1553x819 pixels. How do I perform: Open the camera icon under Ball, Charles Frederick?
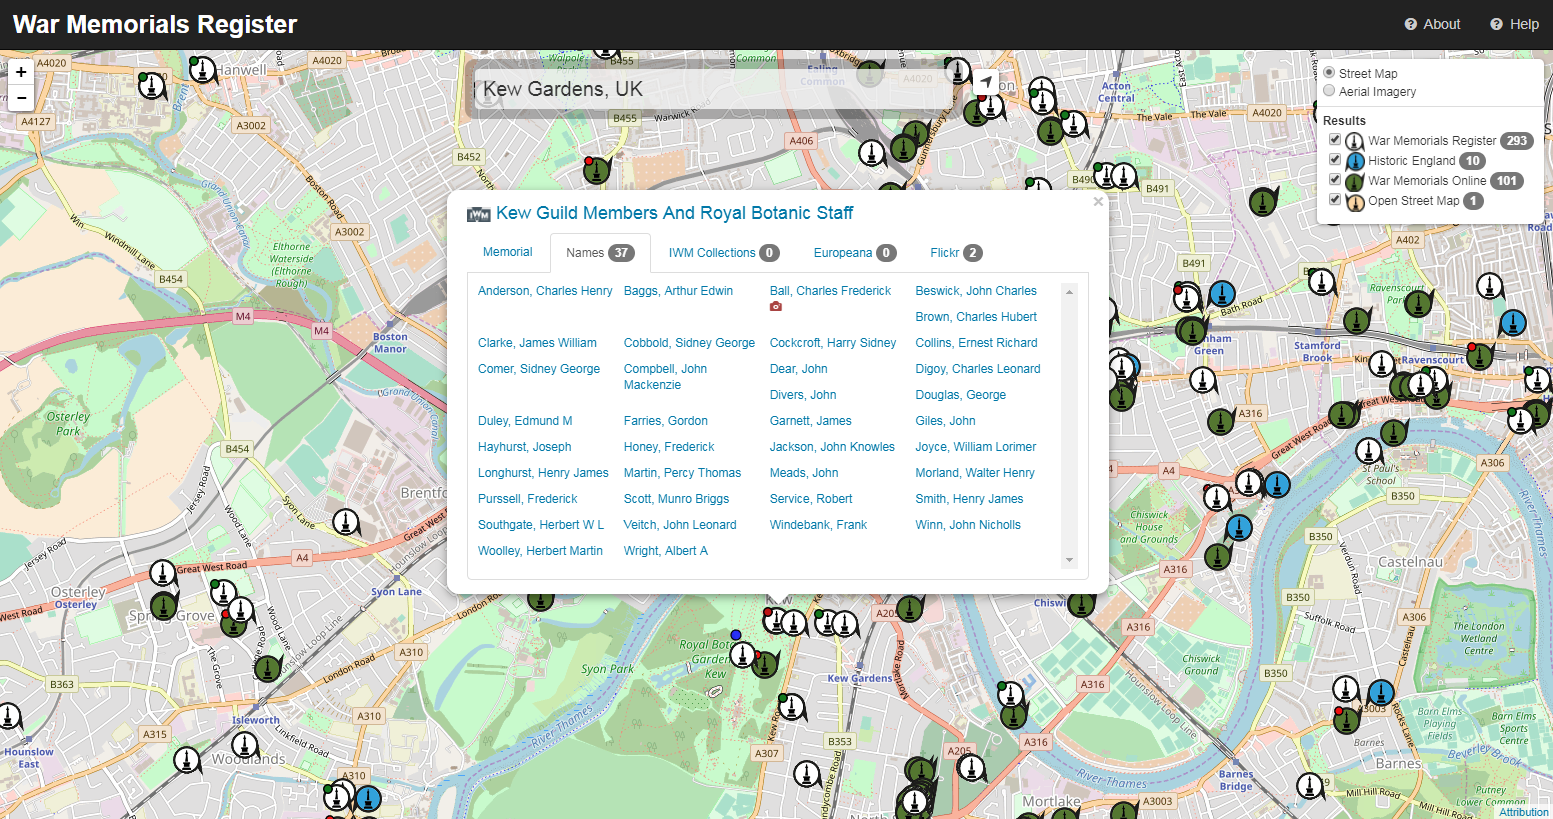(776, 305)
